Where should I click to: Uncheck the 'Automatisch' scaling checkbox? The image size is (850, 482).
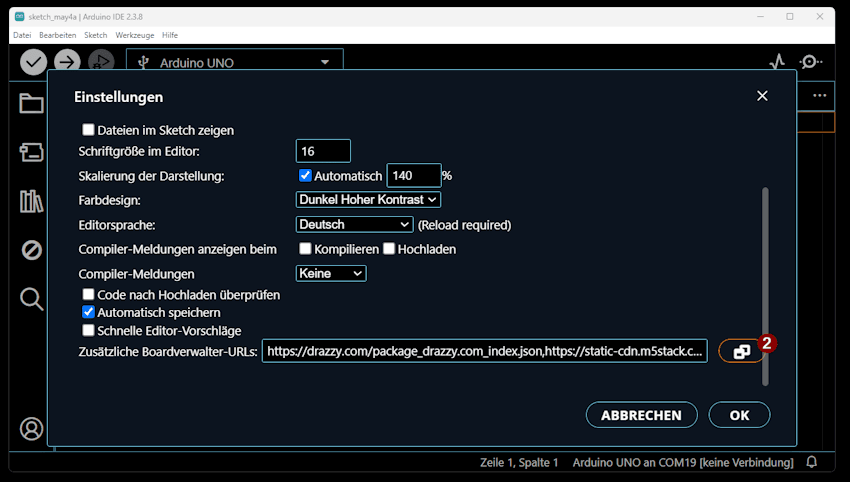tap(305, 175)
